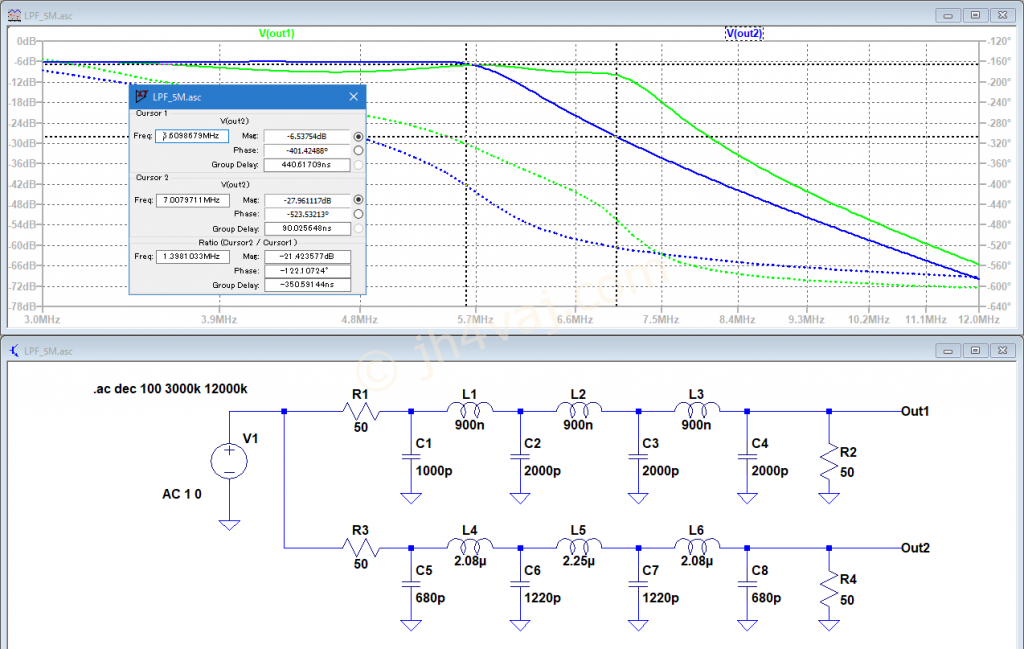The image size is (1024, 649).
Task: Click the 1000p value of C1
Action: point(434,471)
